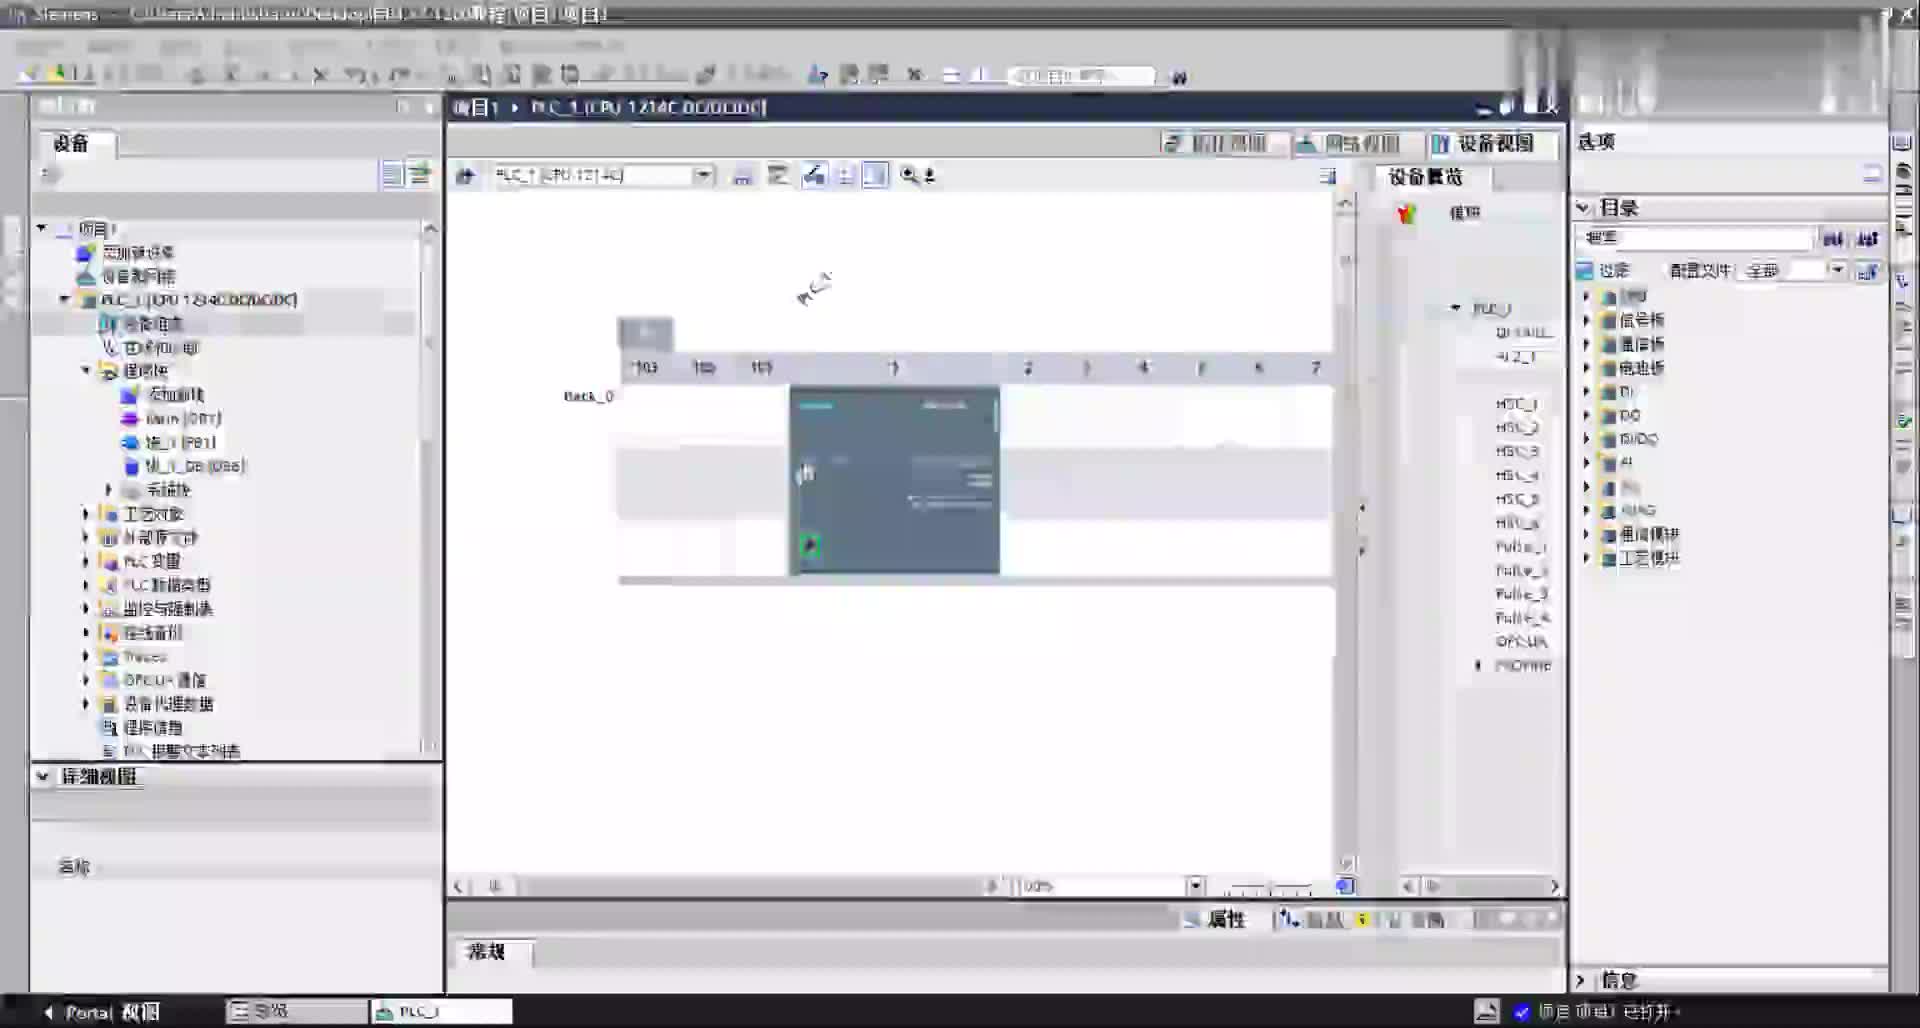Select 设备和网络 in project tree
The width and height of the screenshot is (1920, 1028).
pyautogui.click(x=138, y=276)
